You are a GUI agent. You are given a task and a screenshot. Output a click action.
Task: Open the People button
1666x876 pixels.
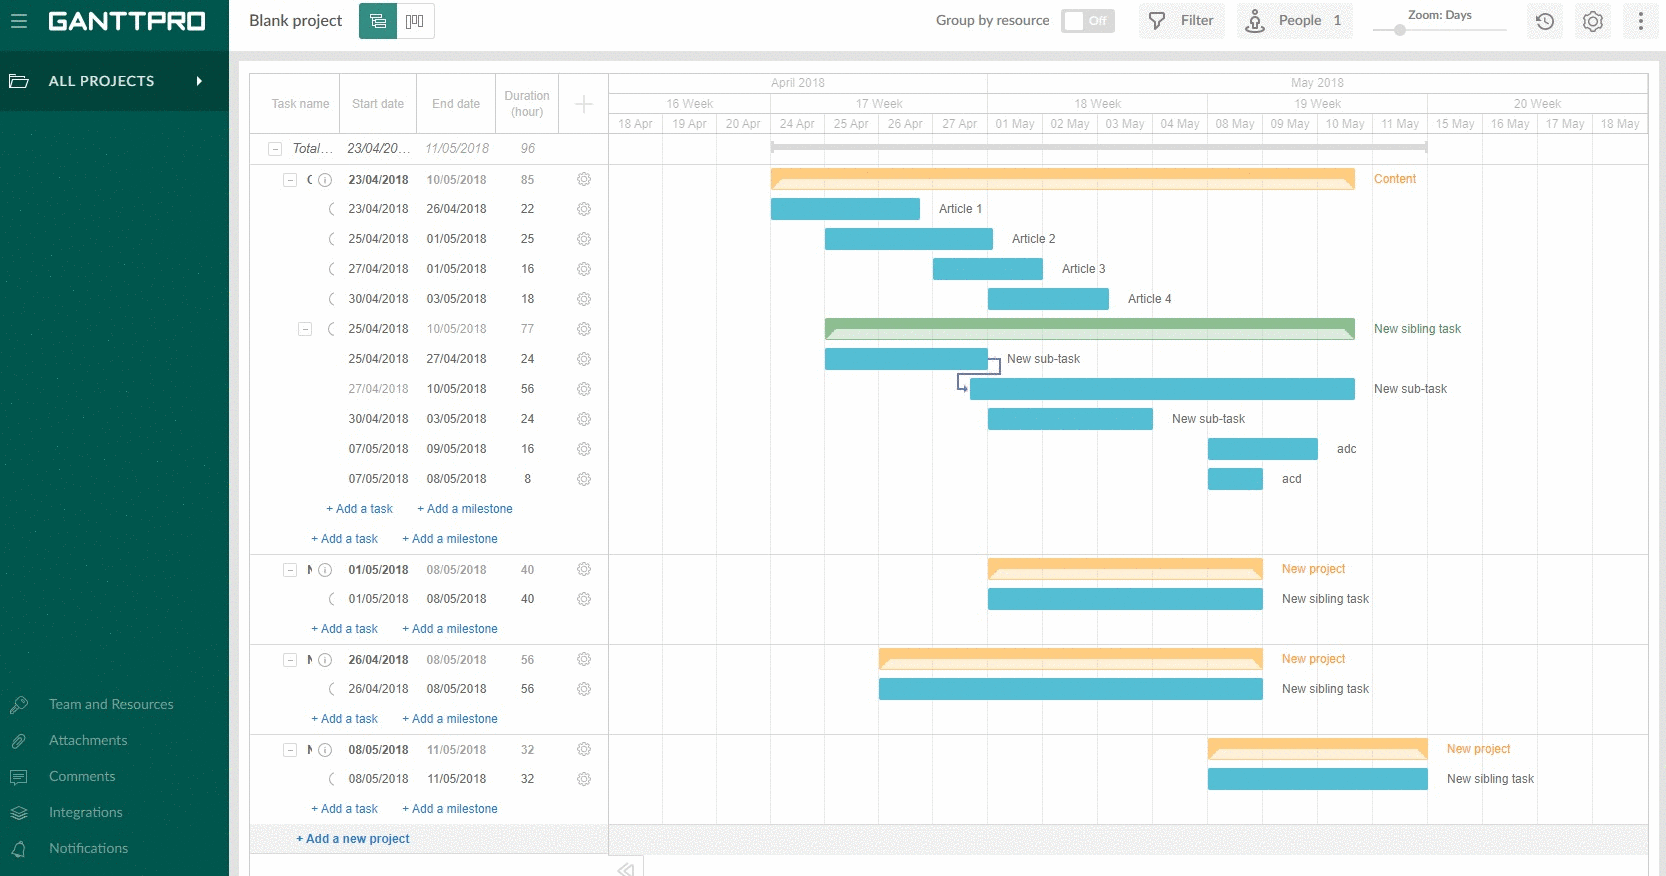click(1294, 21)
